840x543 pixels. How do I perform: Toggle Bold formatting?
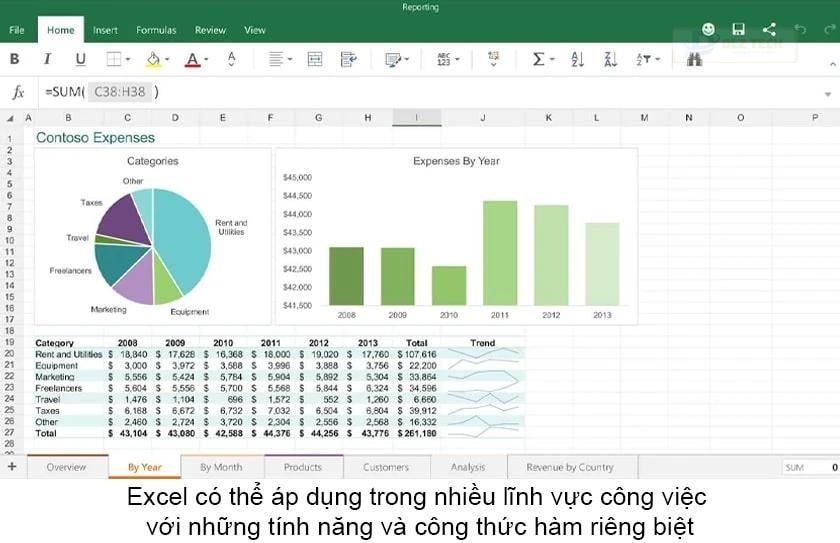[14, 59]
